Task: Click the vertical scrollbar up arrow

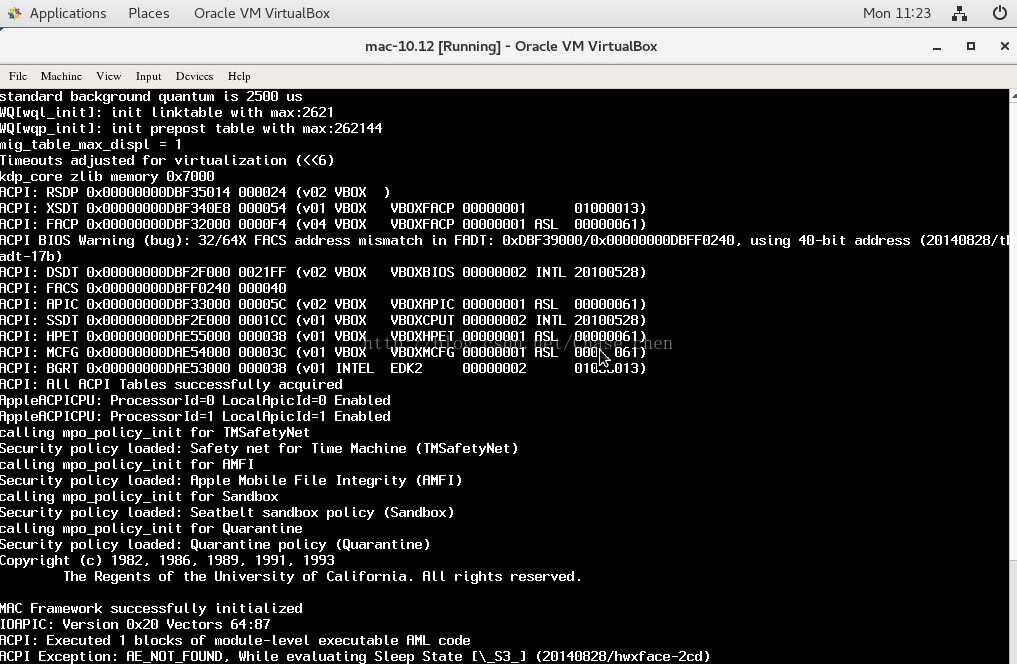Action: tap(1013, 96)
